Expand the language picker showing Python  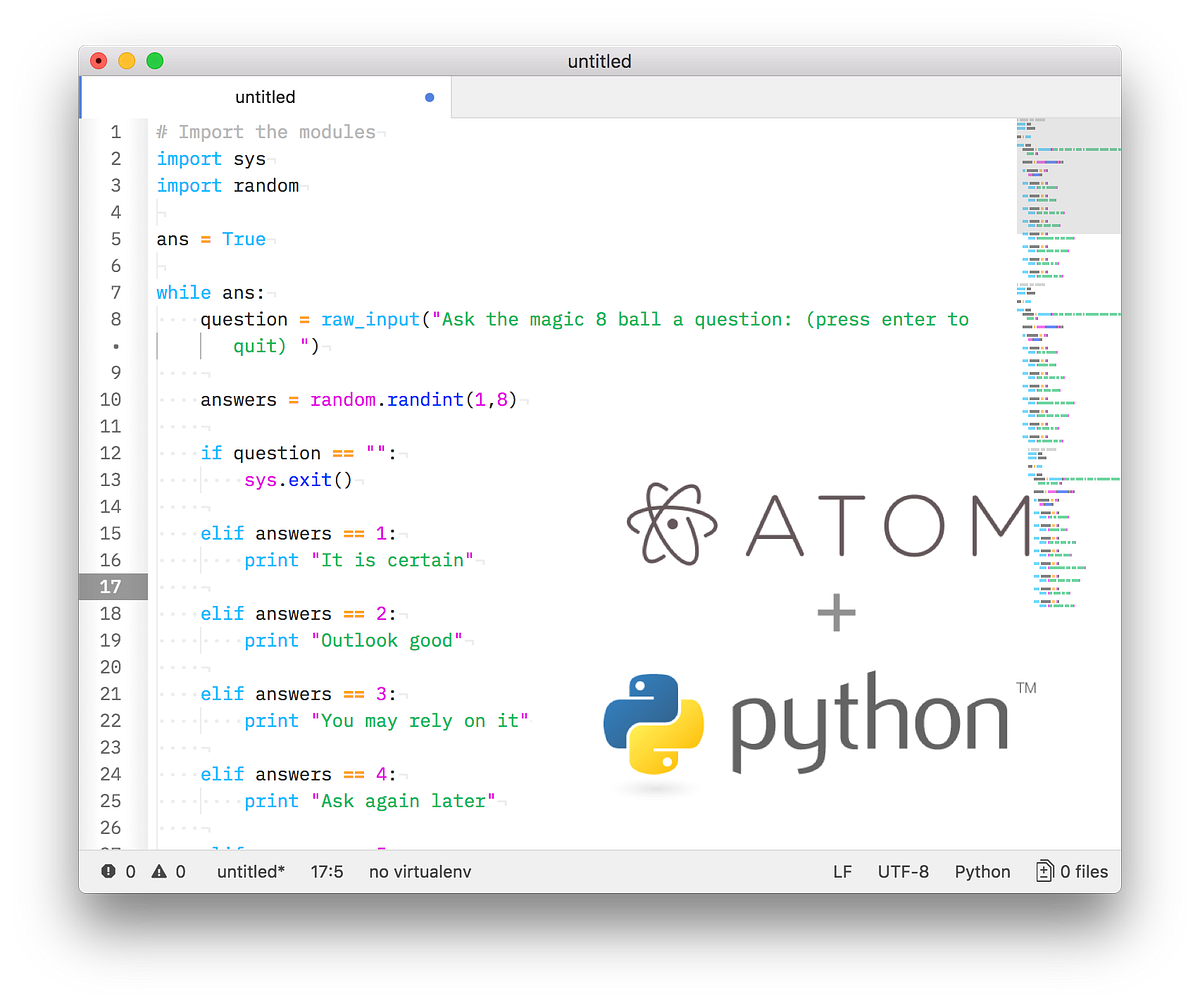982,871
